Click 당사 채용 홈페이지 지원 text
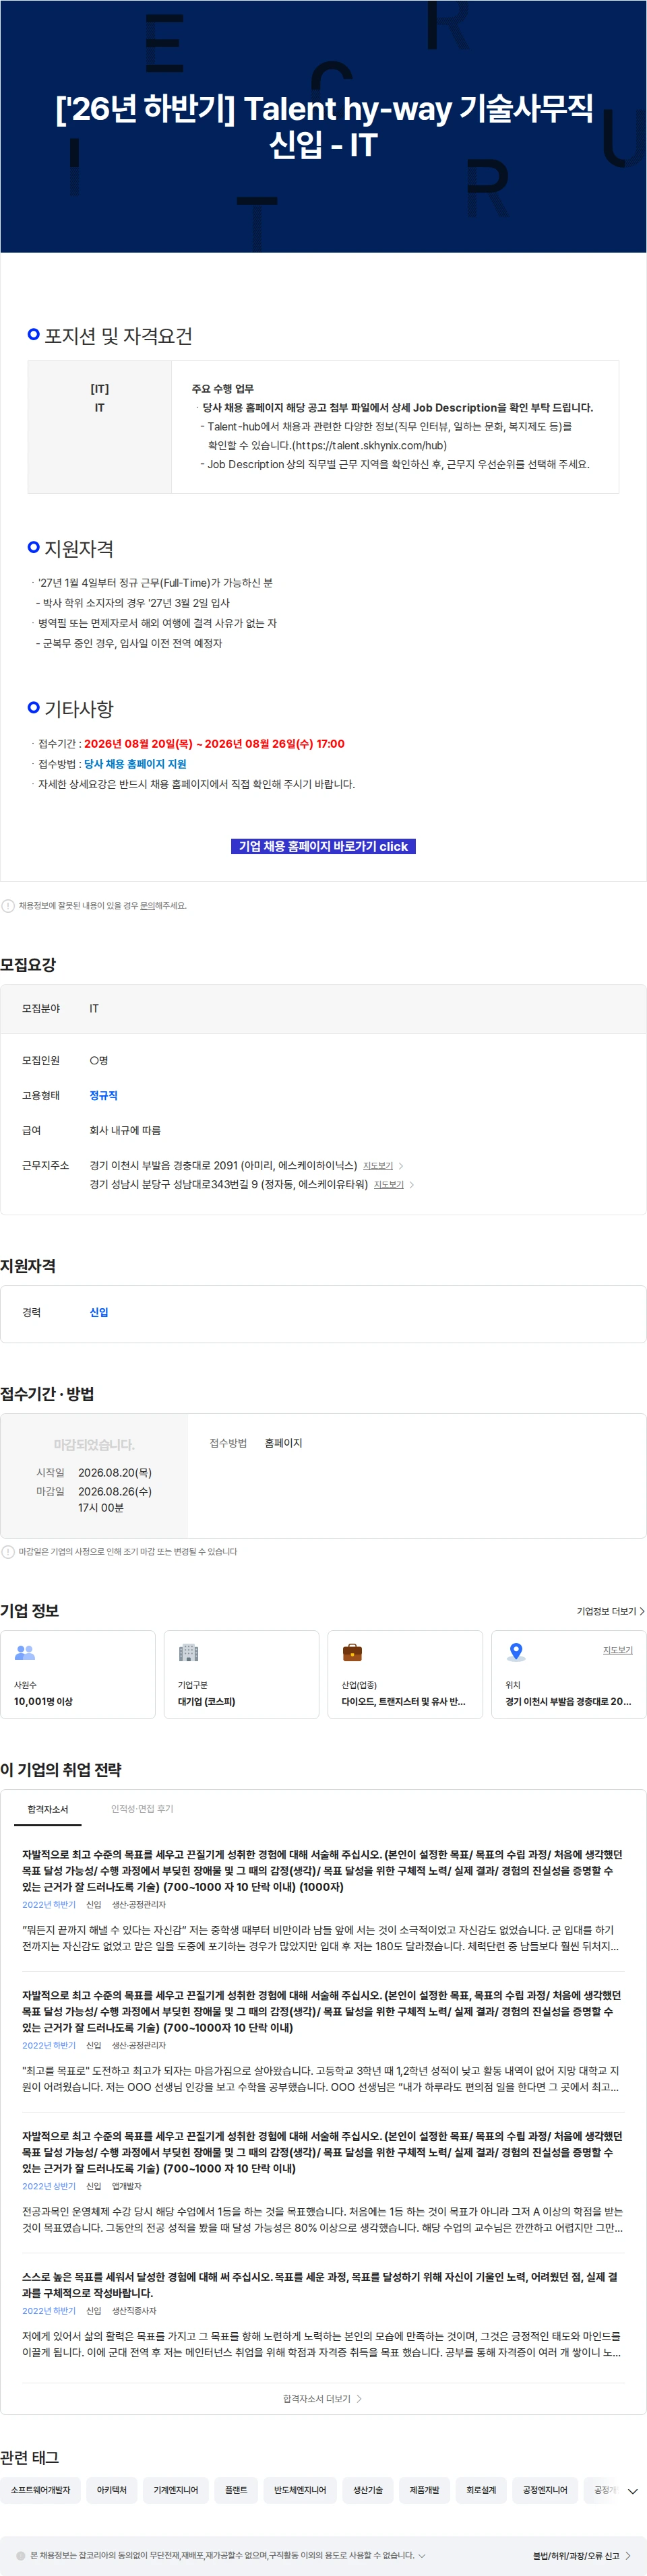This screenshot has height=2576, width=647. coord(135,764)
